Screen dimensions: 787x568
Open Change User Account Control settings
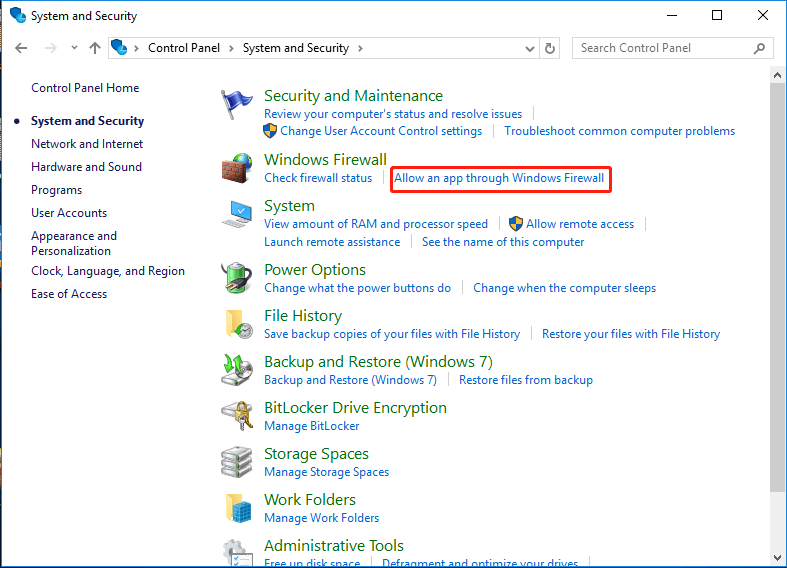click(x=381, y=131)
